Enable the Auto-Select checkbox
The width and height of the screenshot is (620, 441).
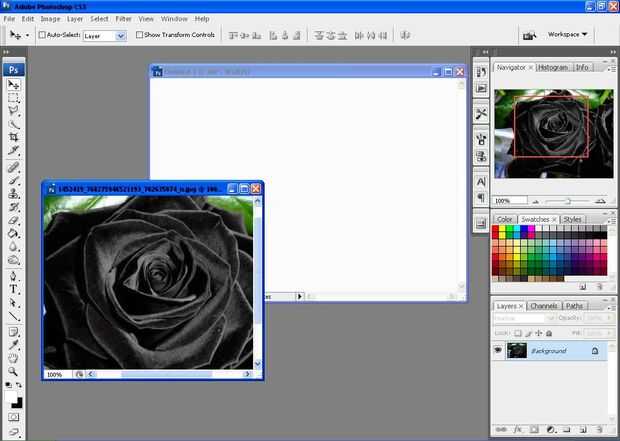[42, 35]
